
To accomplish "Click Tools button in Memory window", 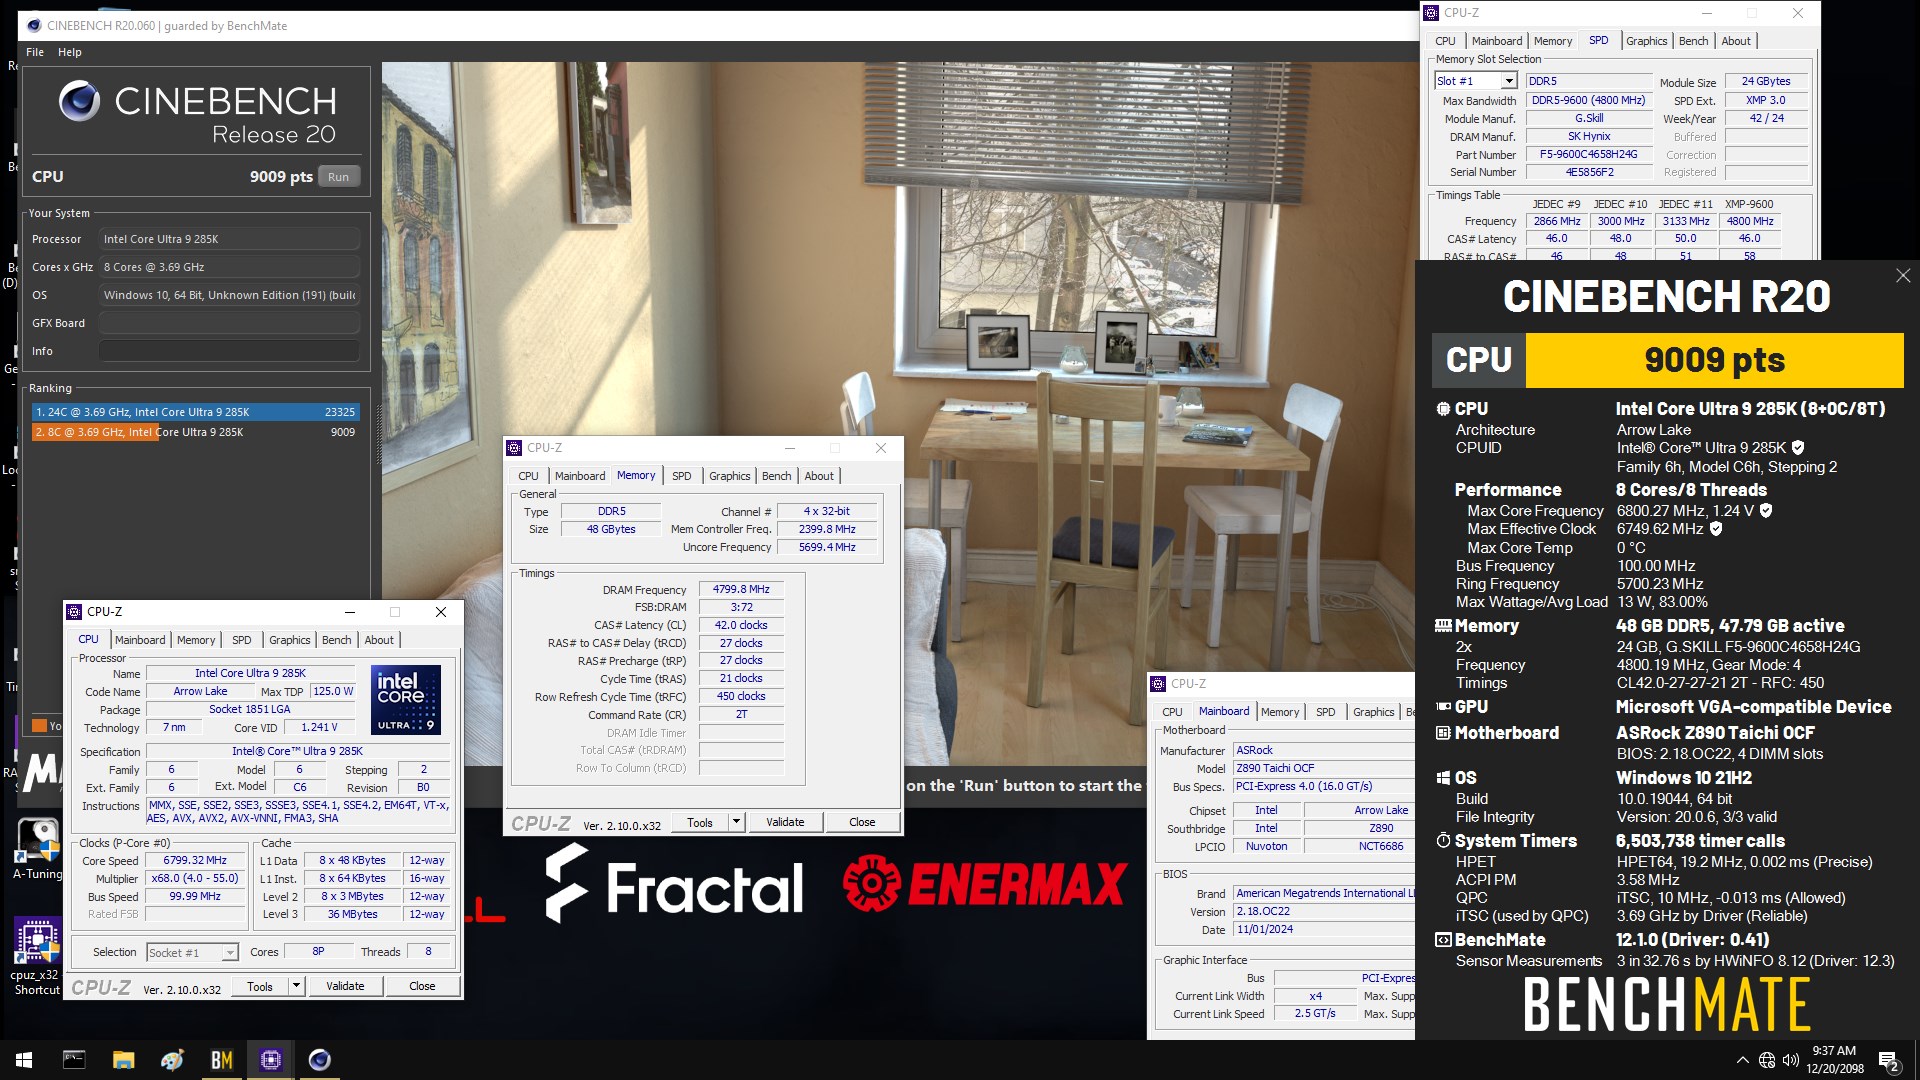I will pos(700,822).
